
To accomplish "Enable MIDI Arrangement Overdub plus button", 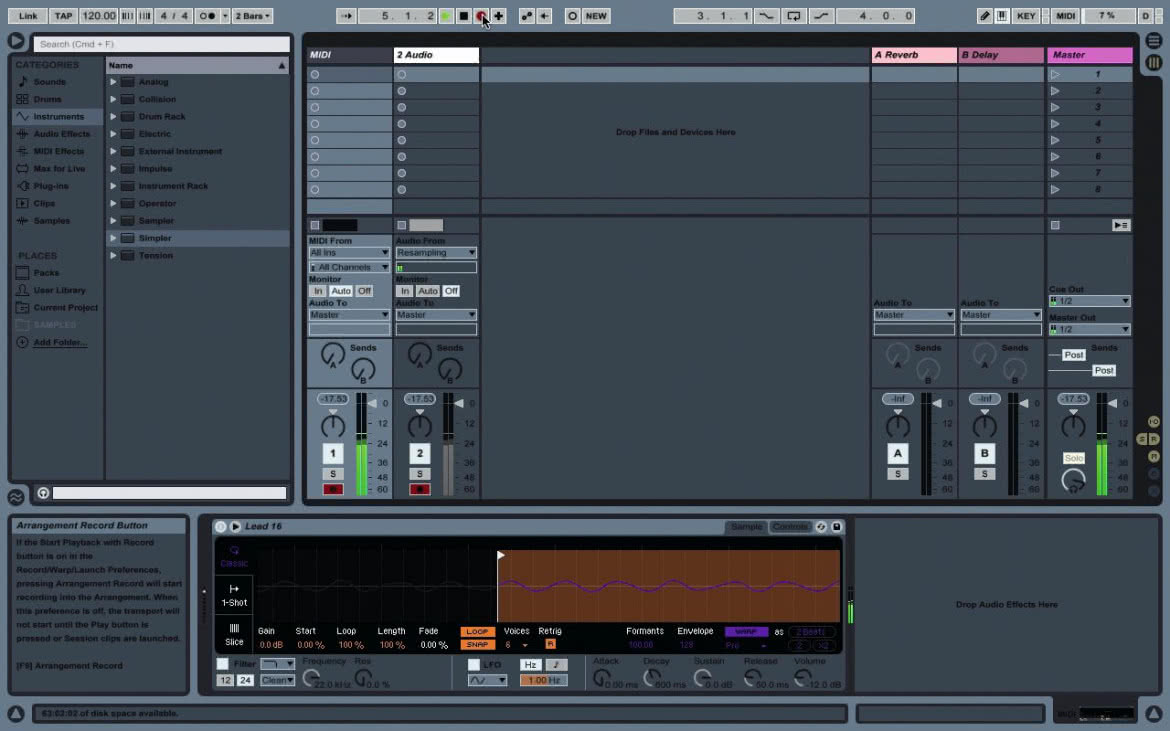I will pos(498,16).
